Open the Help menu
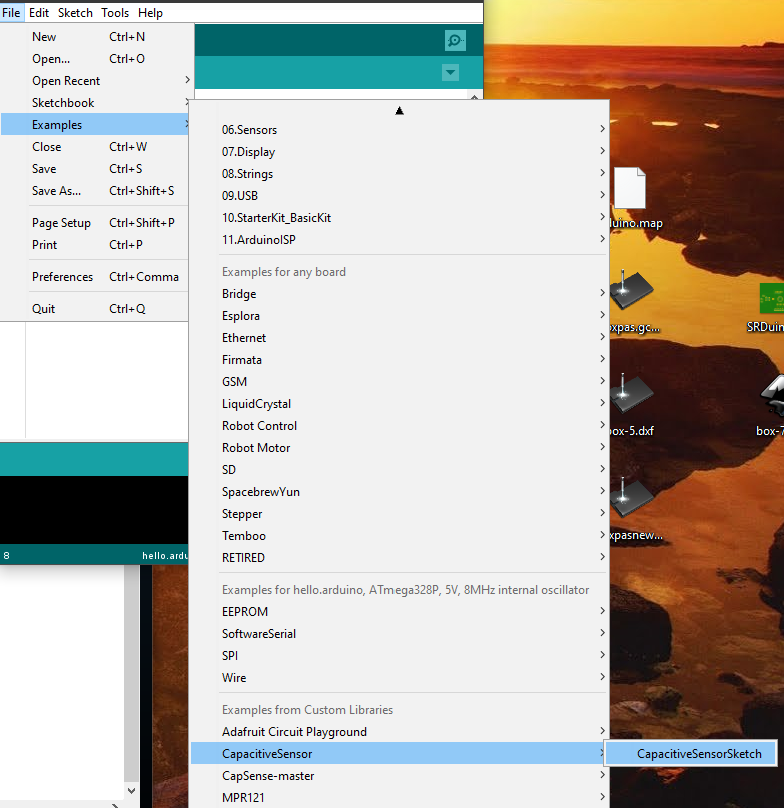This screenshot has height=808, width=784. pos(150,12)
